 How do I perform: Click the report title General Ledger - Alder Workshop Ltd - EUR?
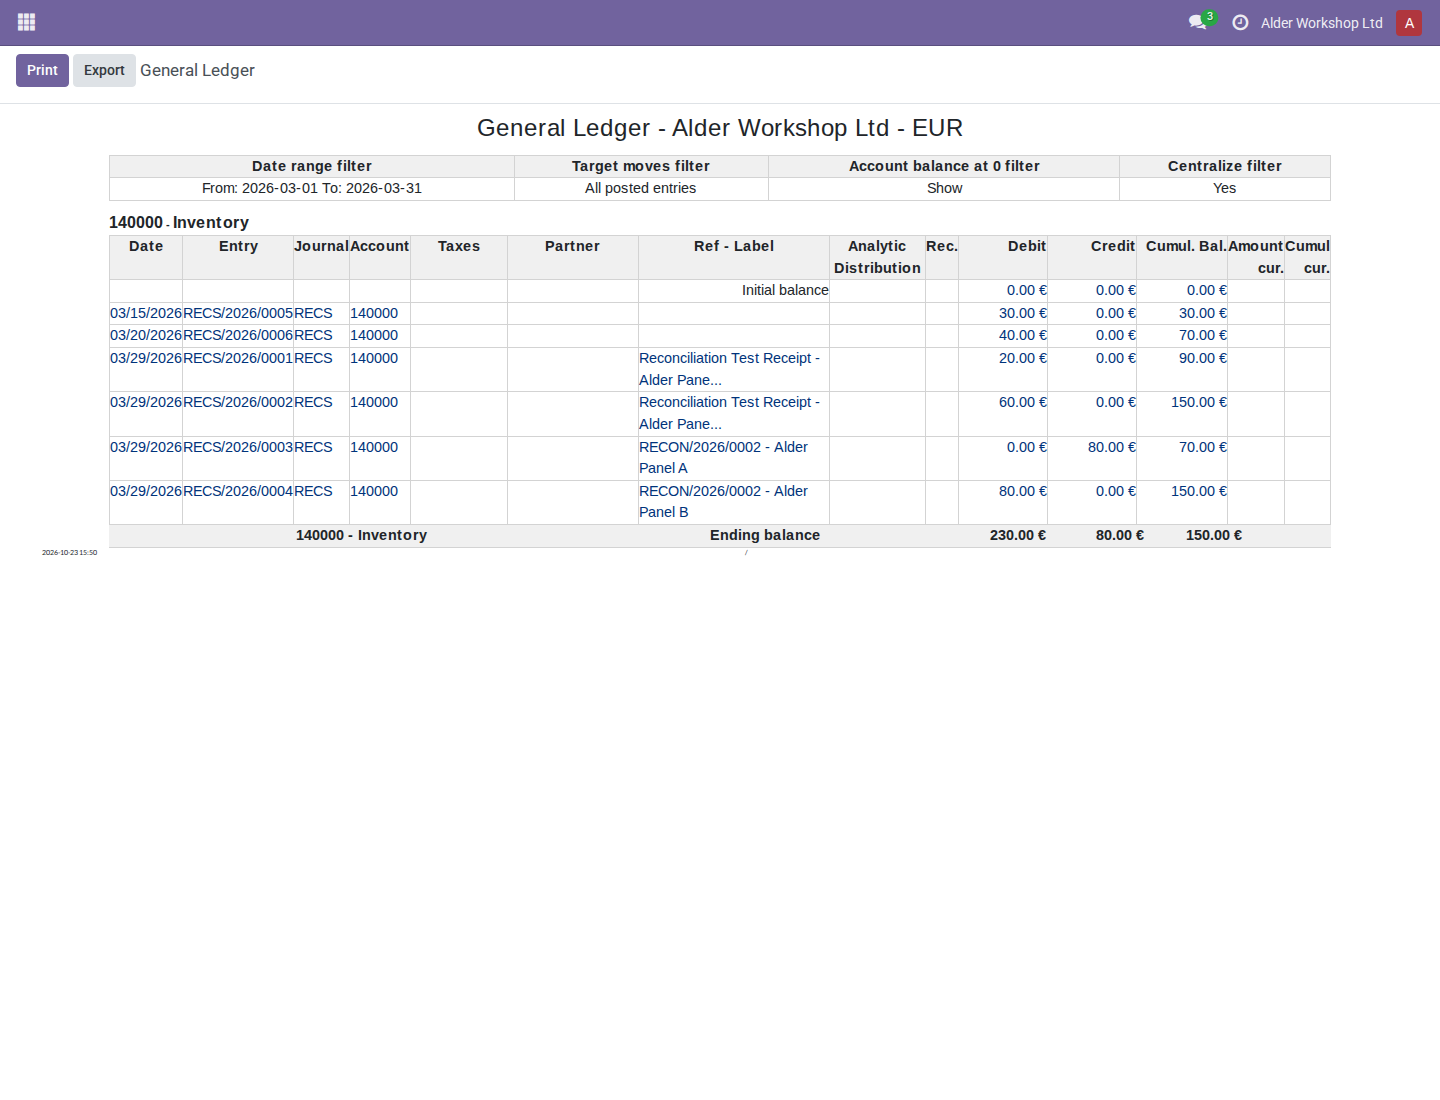(720, 128)
